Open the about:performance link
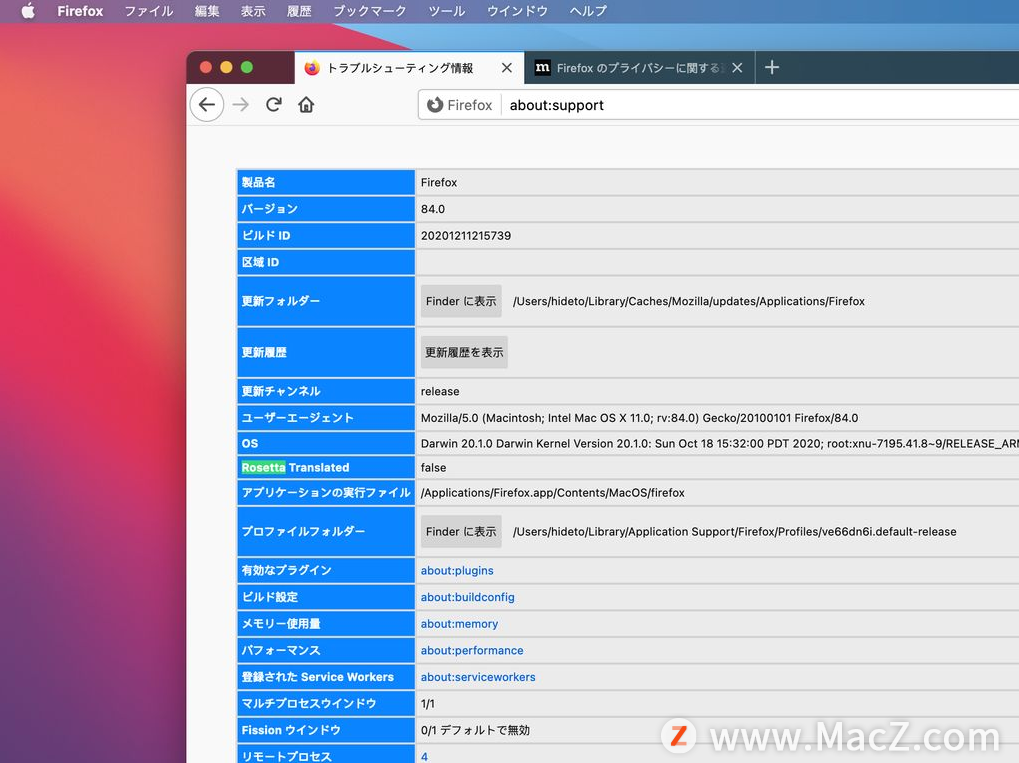The height and width of the screenshot is (763, 1019). click(472, 651)
